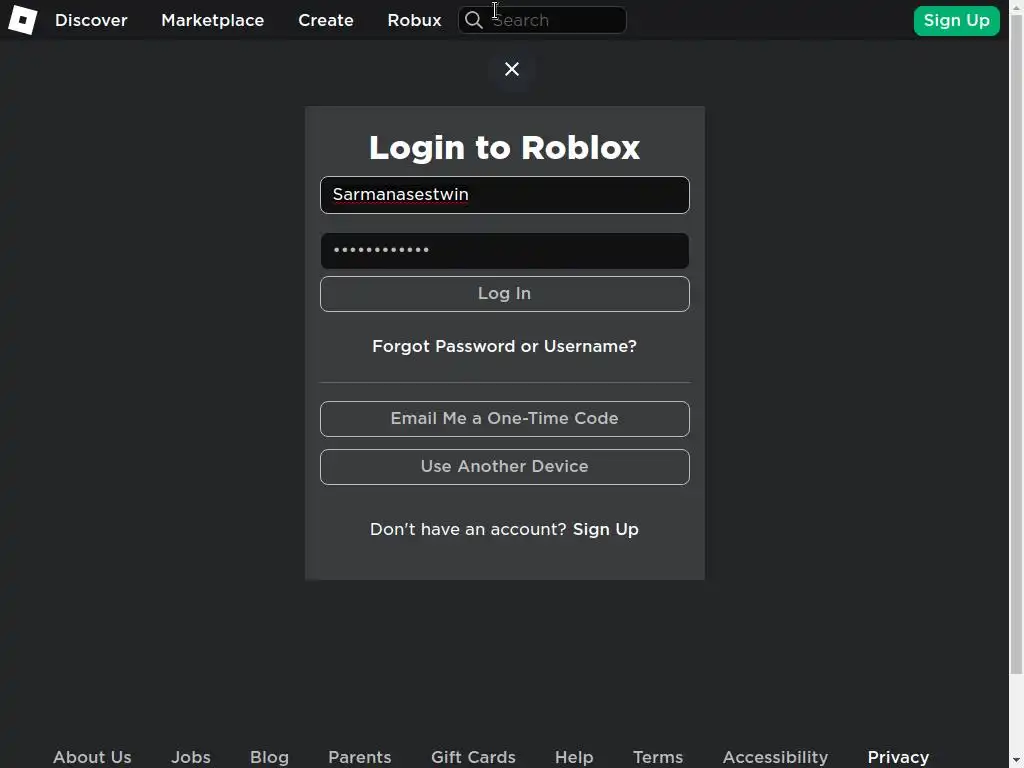Screen dimensions: 1024x768
Task: Click Use Another Device button
Action: [x=505, y=467]
